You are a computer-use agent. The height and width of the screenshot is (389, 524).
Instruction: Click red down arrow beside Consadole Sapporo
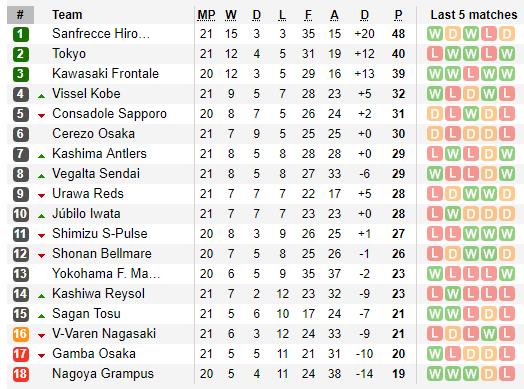point(41,116)
